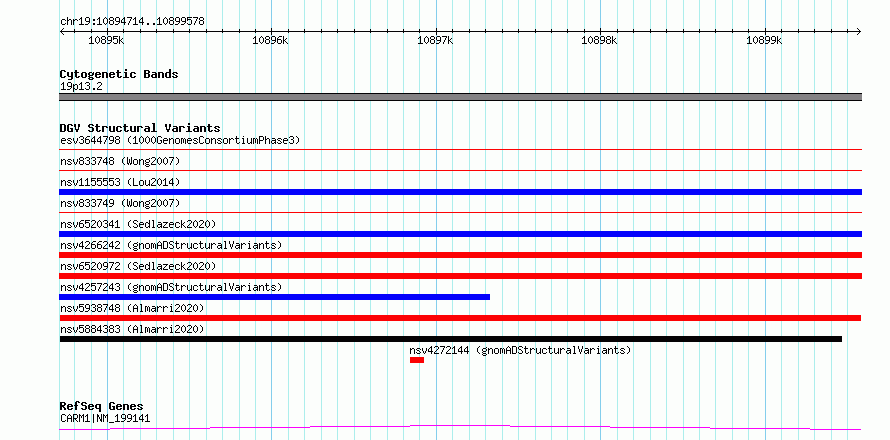This screenshot has width=890, height=440.
Task: Click the thin red esv3644798 line
Action: [461, 149]
